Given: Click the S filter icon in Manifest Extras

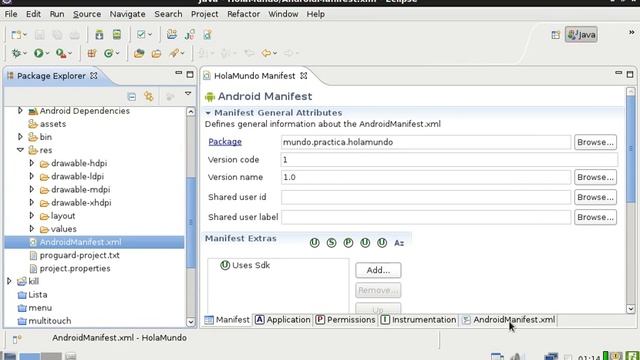Looking at the screenshot, I should pos(331,243).
